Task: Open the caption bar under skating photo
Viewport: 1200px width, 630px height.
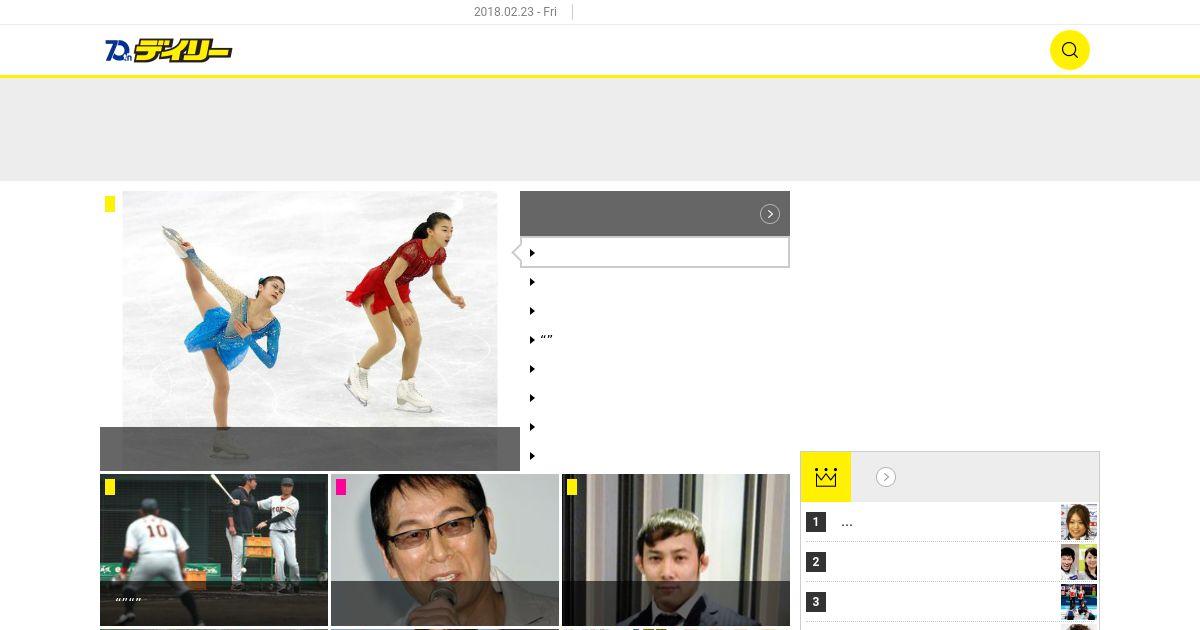Action: 310,449
